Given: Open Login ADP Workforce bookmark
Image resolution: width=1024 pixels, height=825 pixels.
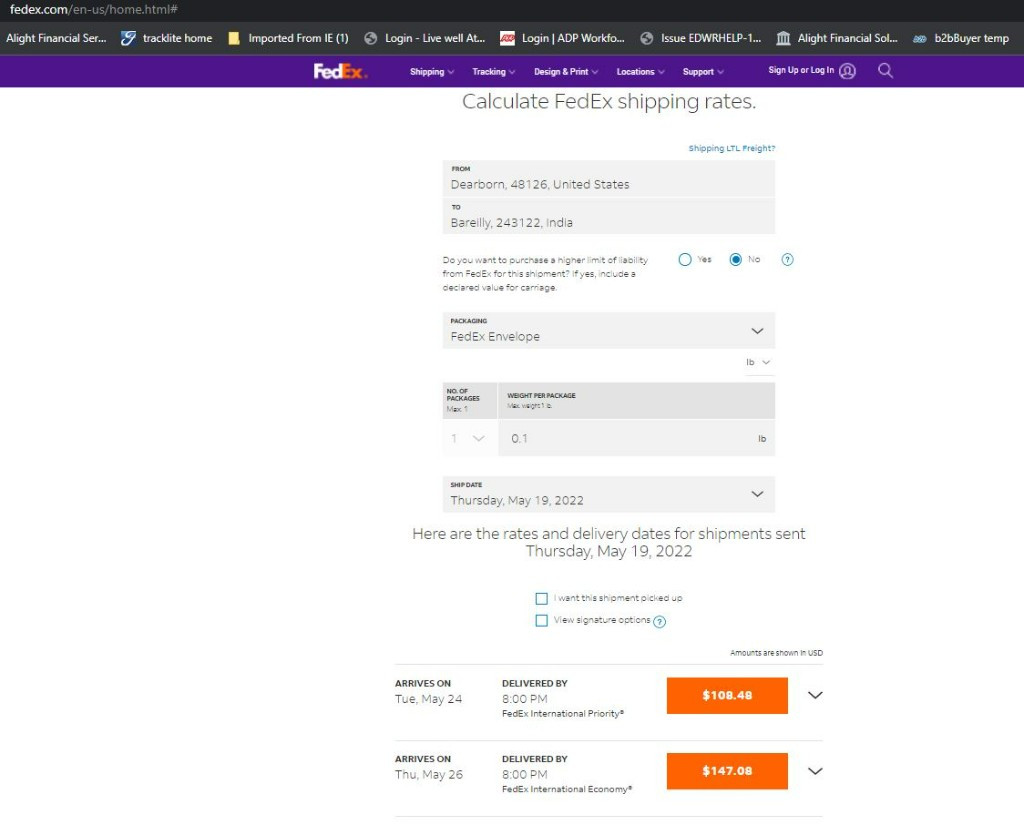Looking at the screenshot, I should [563, 38].
